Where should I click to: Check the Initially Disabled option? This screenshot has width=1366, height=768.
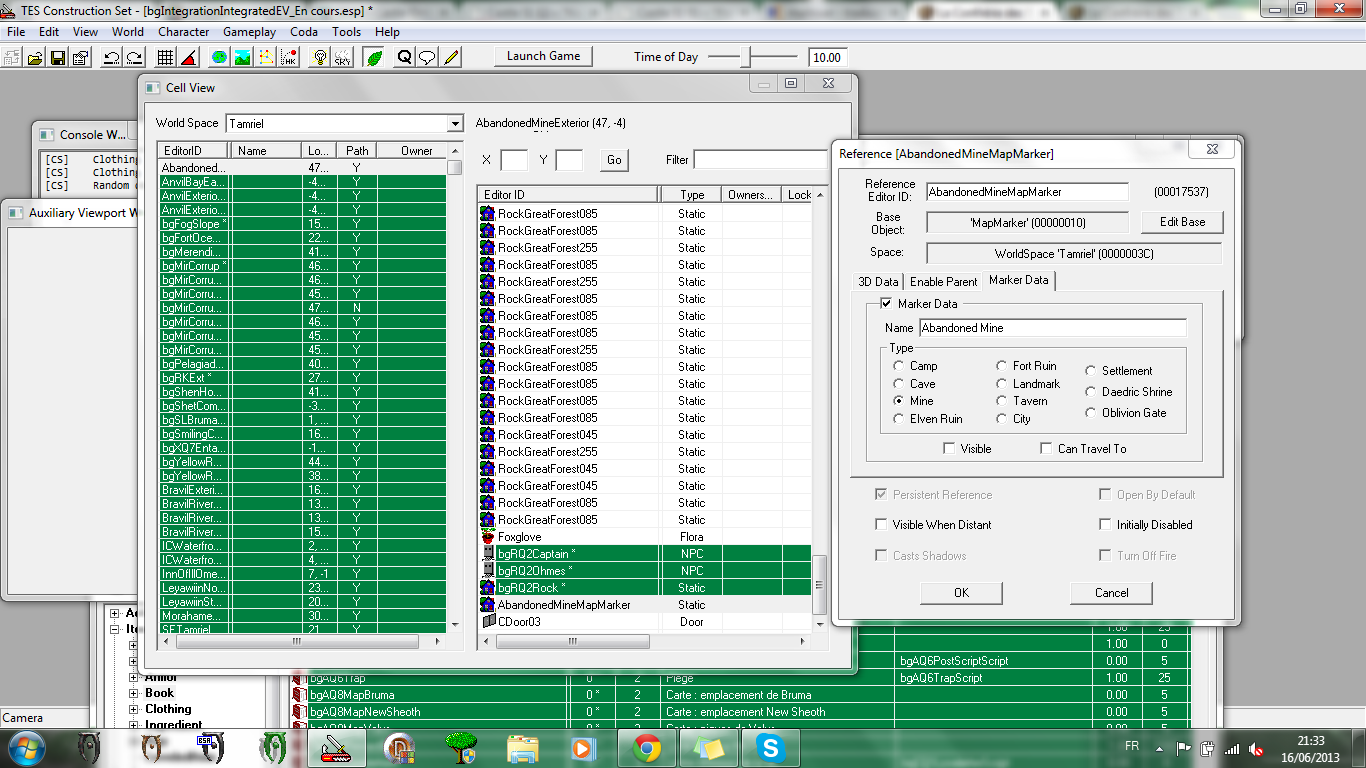pos(1105,524)
